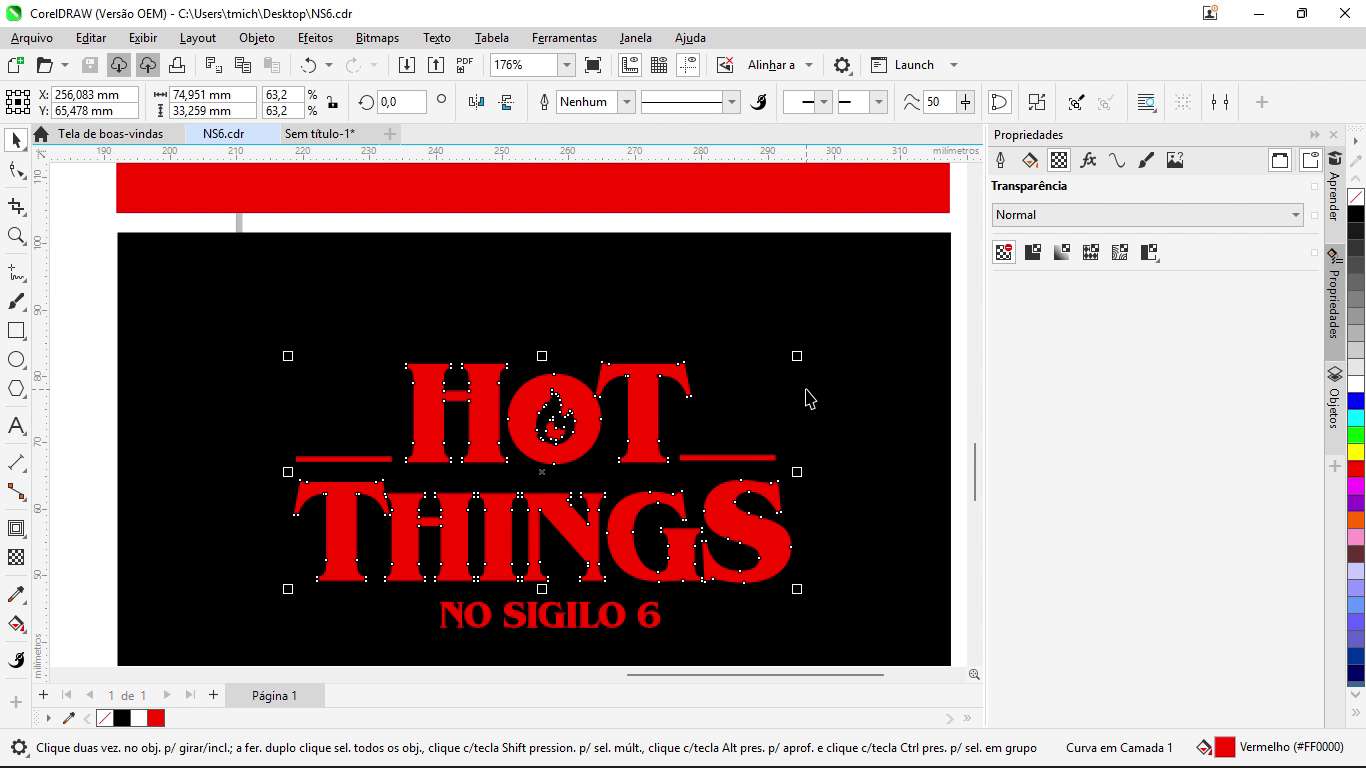This screenshot has width=1366, height=768.
Task: Click the Import icon in toolbar
Action: 407,65
